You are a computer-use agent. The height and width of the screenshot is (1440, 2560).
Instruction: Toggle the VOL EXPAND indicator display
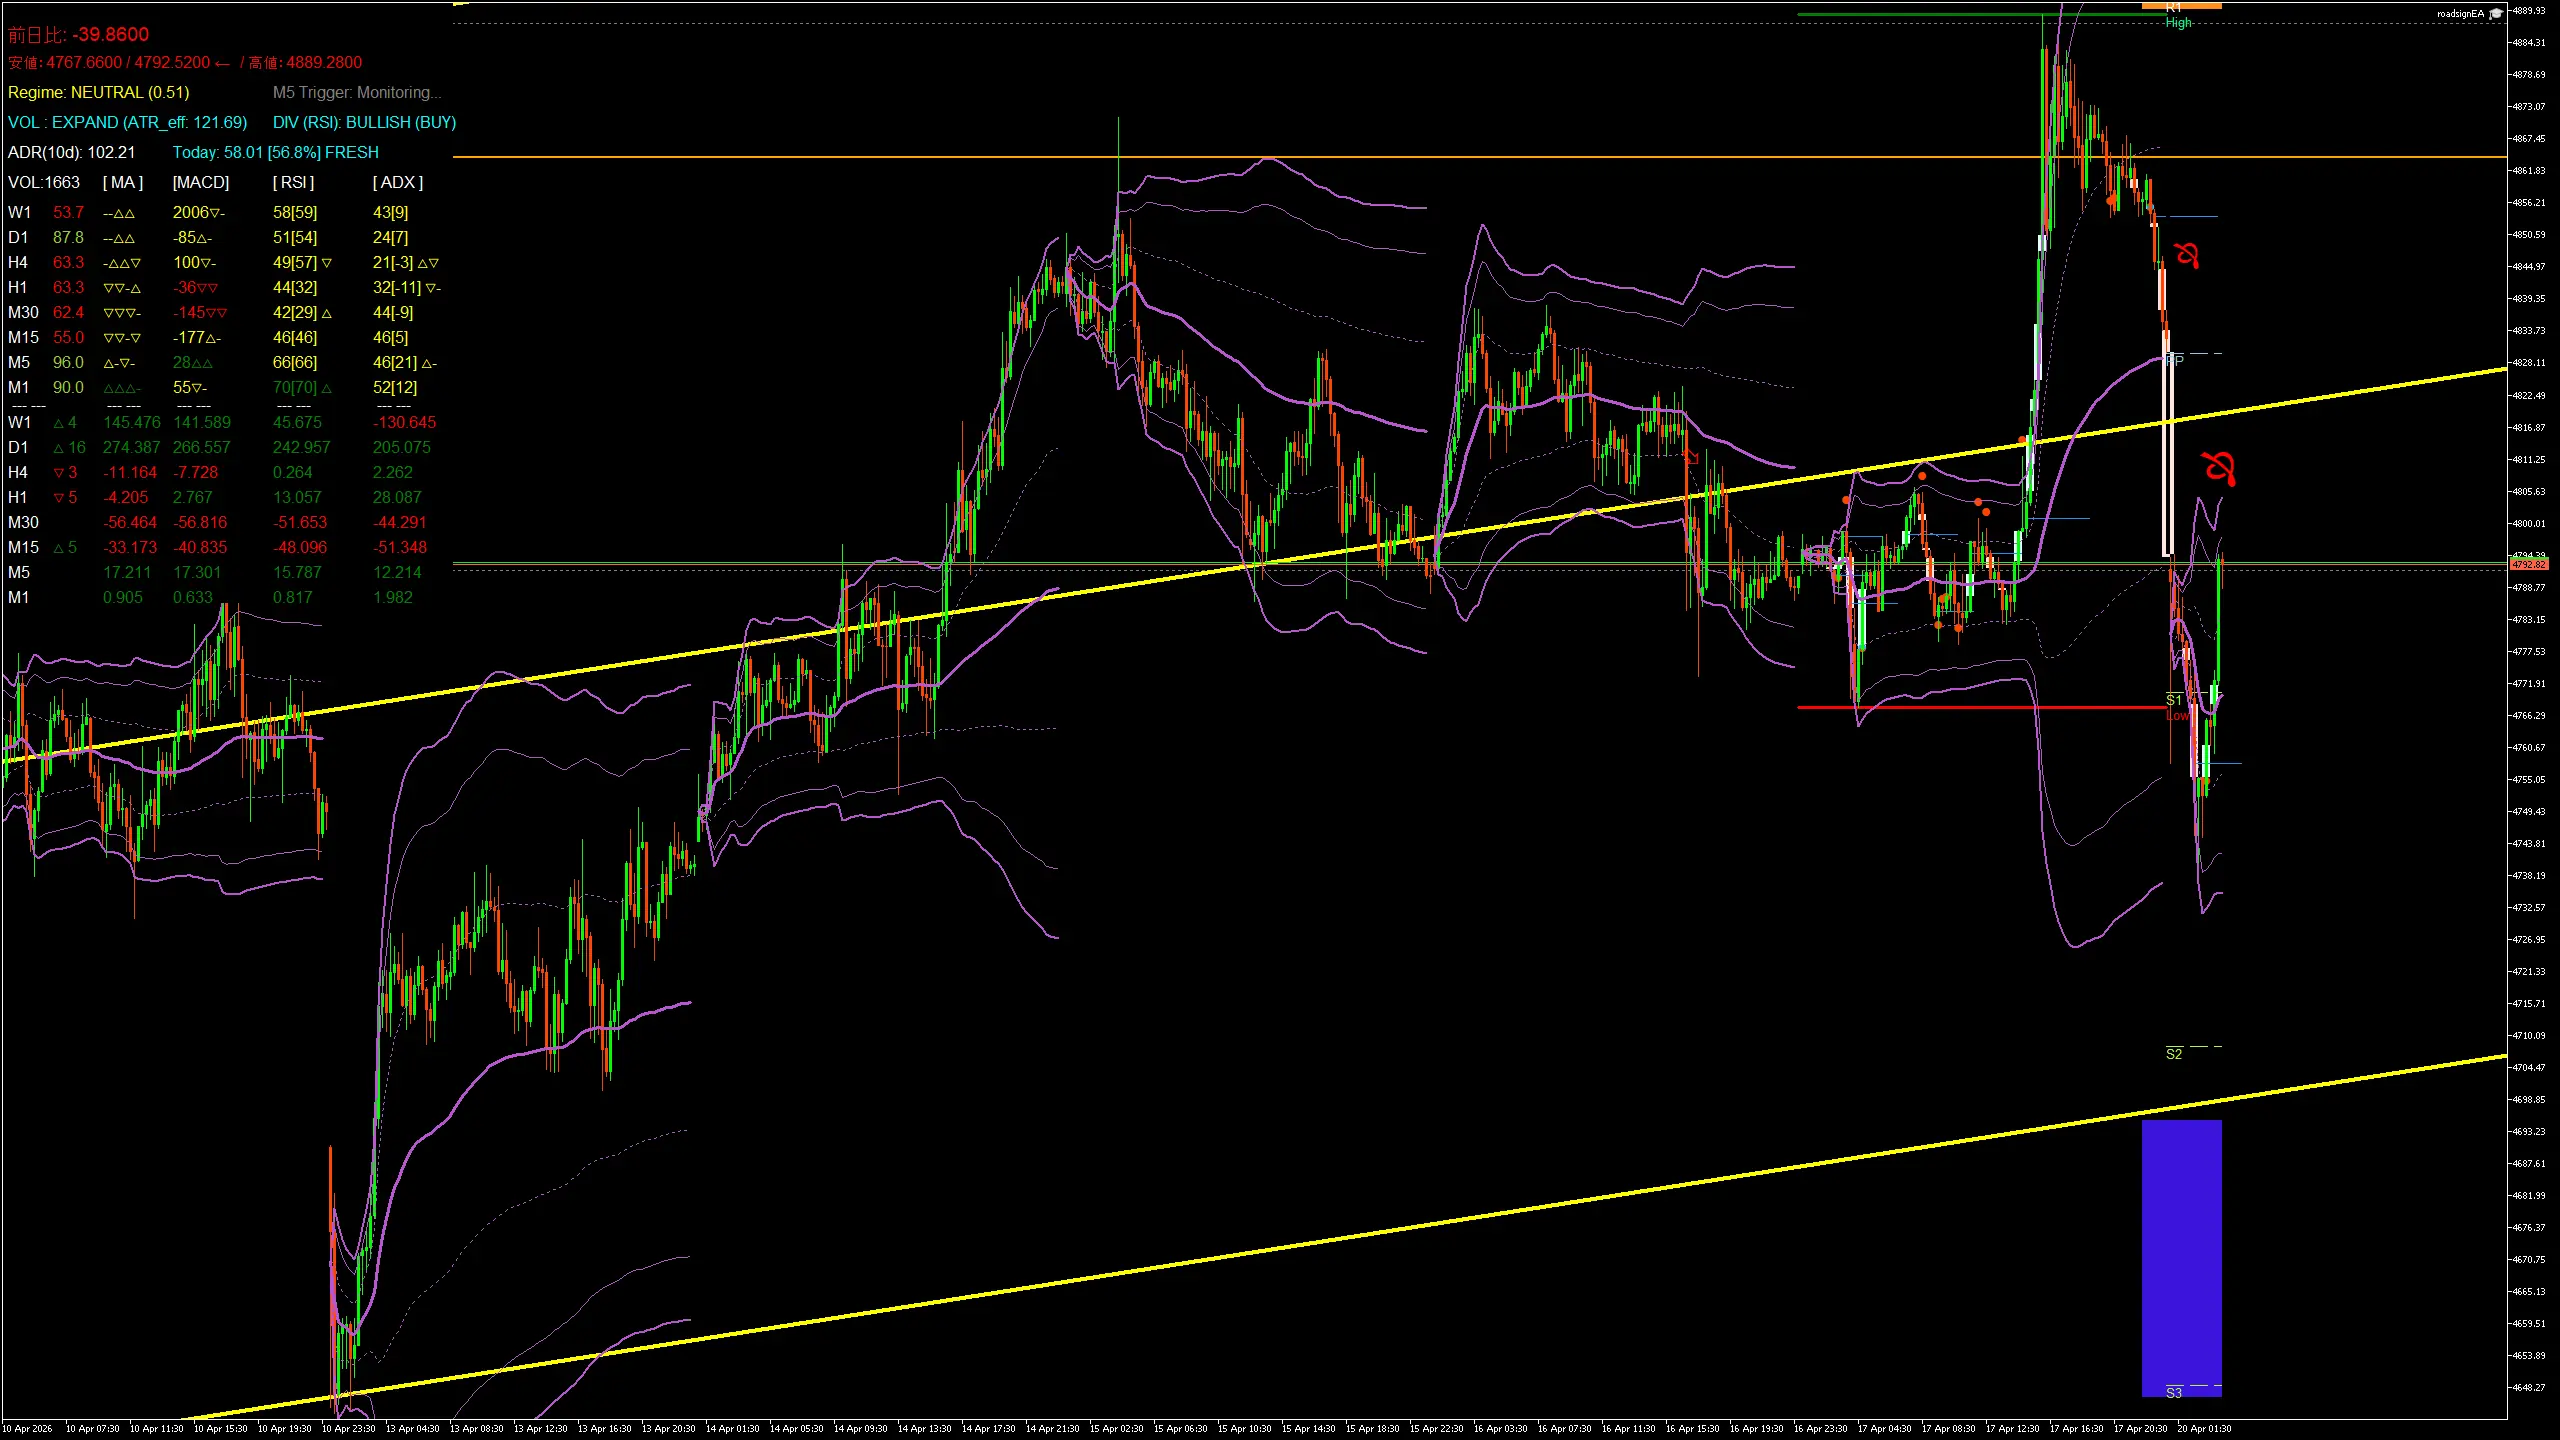[x=127, y=122]
